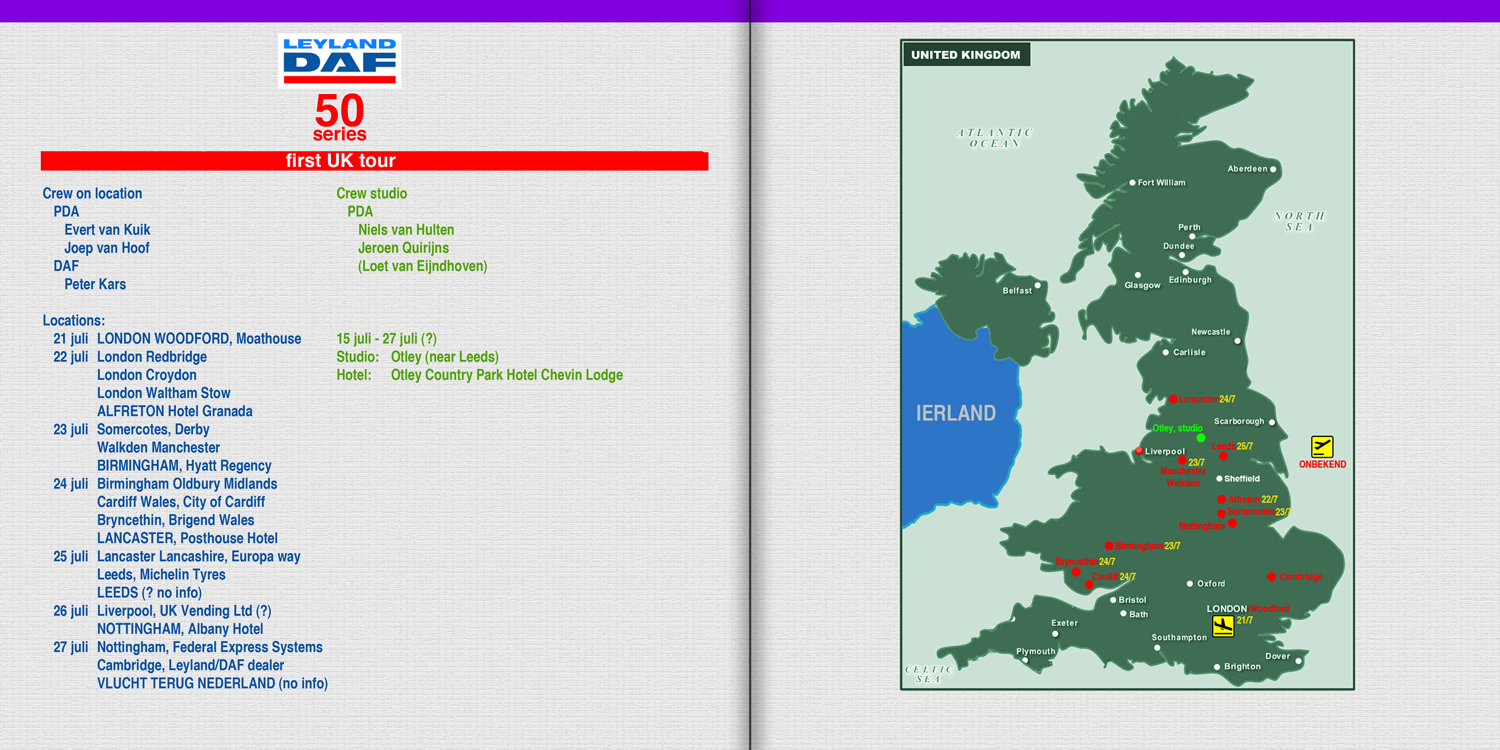1500x750 pixels.
Task: Click the 'LANCASTER, Posthouse Hotel' list entry
Action: pos(187,538)
